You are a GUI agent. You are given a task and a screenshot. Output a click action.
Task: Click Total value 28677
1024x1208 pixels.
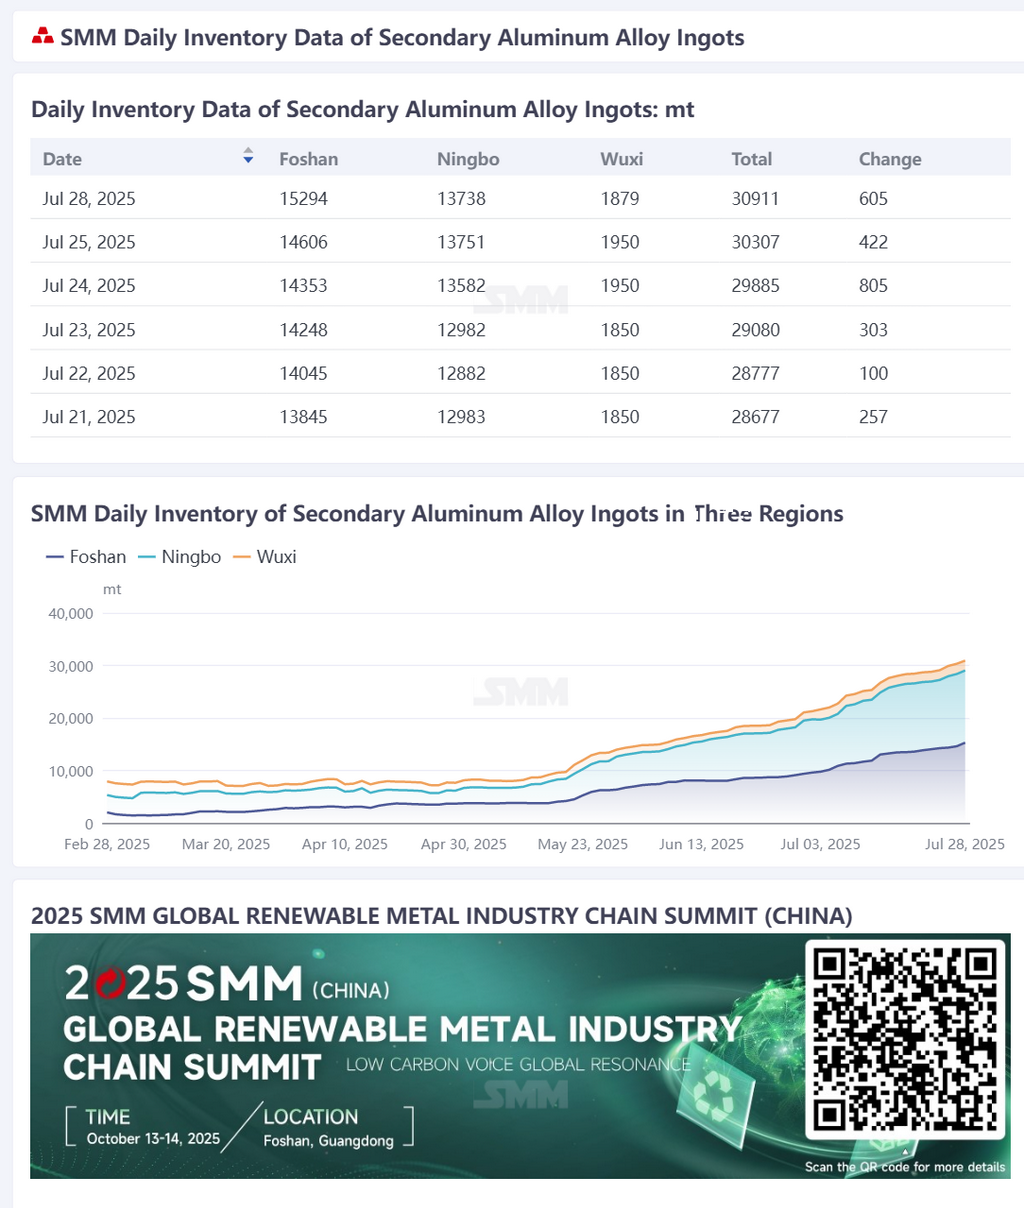[755, 417]
